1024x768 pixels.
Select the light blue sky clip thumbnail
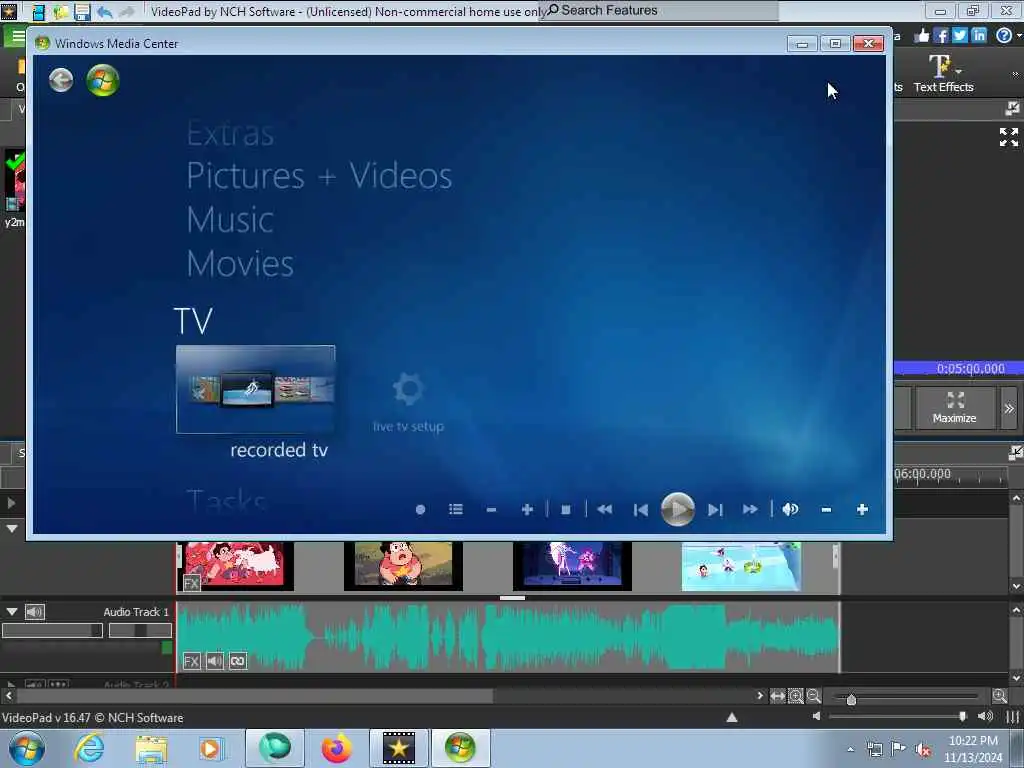tap(741, 566)
